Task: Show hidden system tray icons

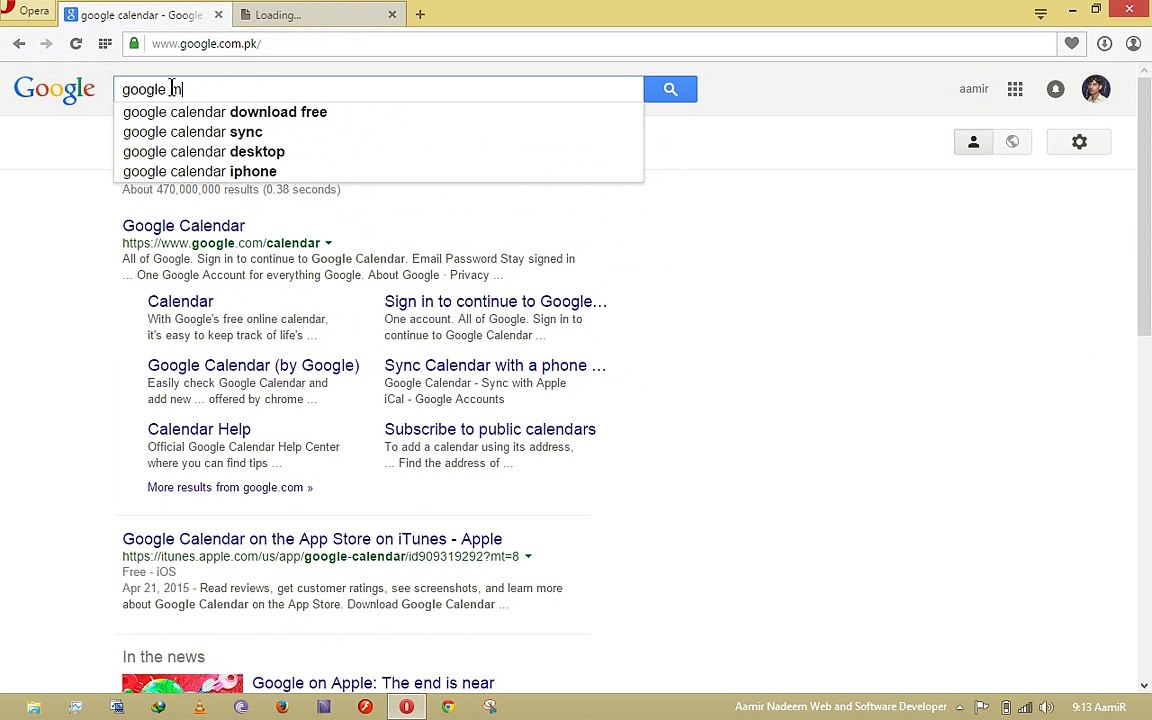Action: click(960, 708)
